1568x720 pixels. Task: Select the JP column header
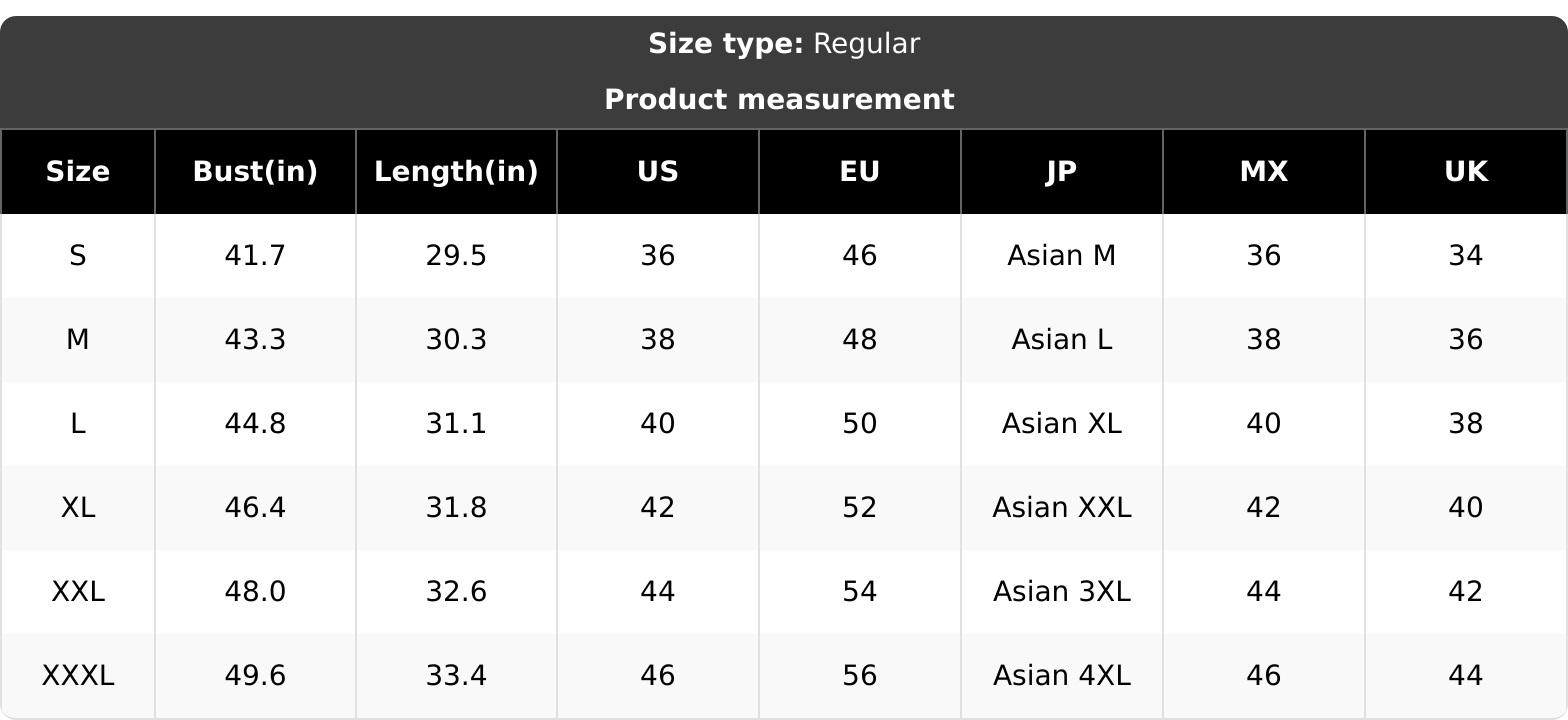tap(1062, 172)
